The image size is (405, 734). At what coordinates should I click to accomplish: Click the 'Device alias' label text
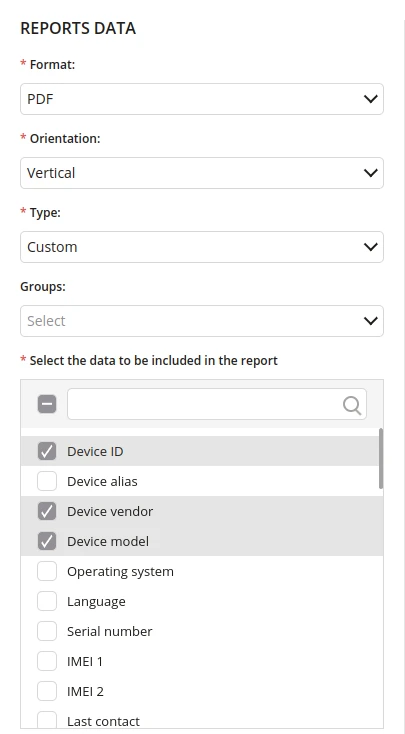click(102, 481)
